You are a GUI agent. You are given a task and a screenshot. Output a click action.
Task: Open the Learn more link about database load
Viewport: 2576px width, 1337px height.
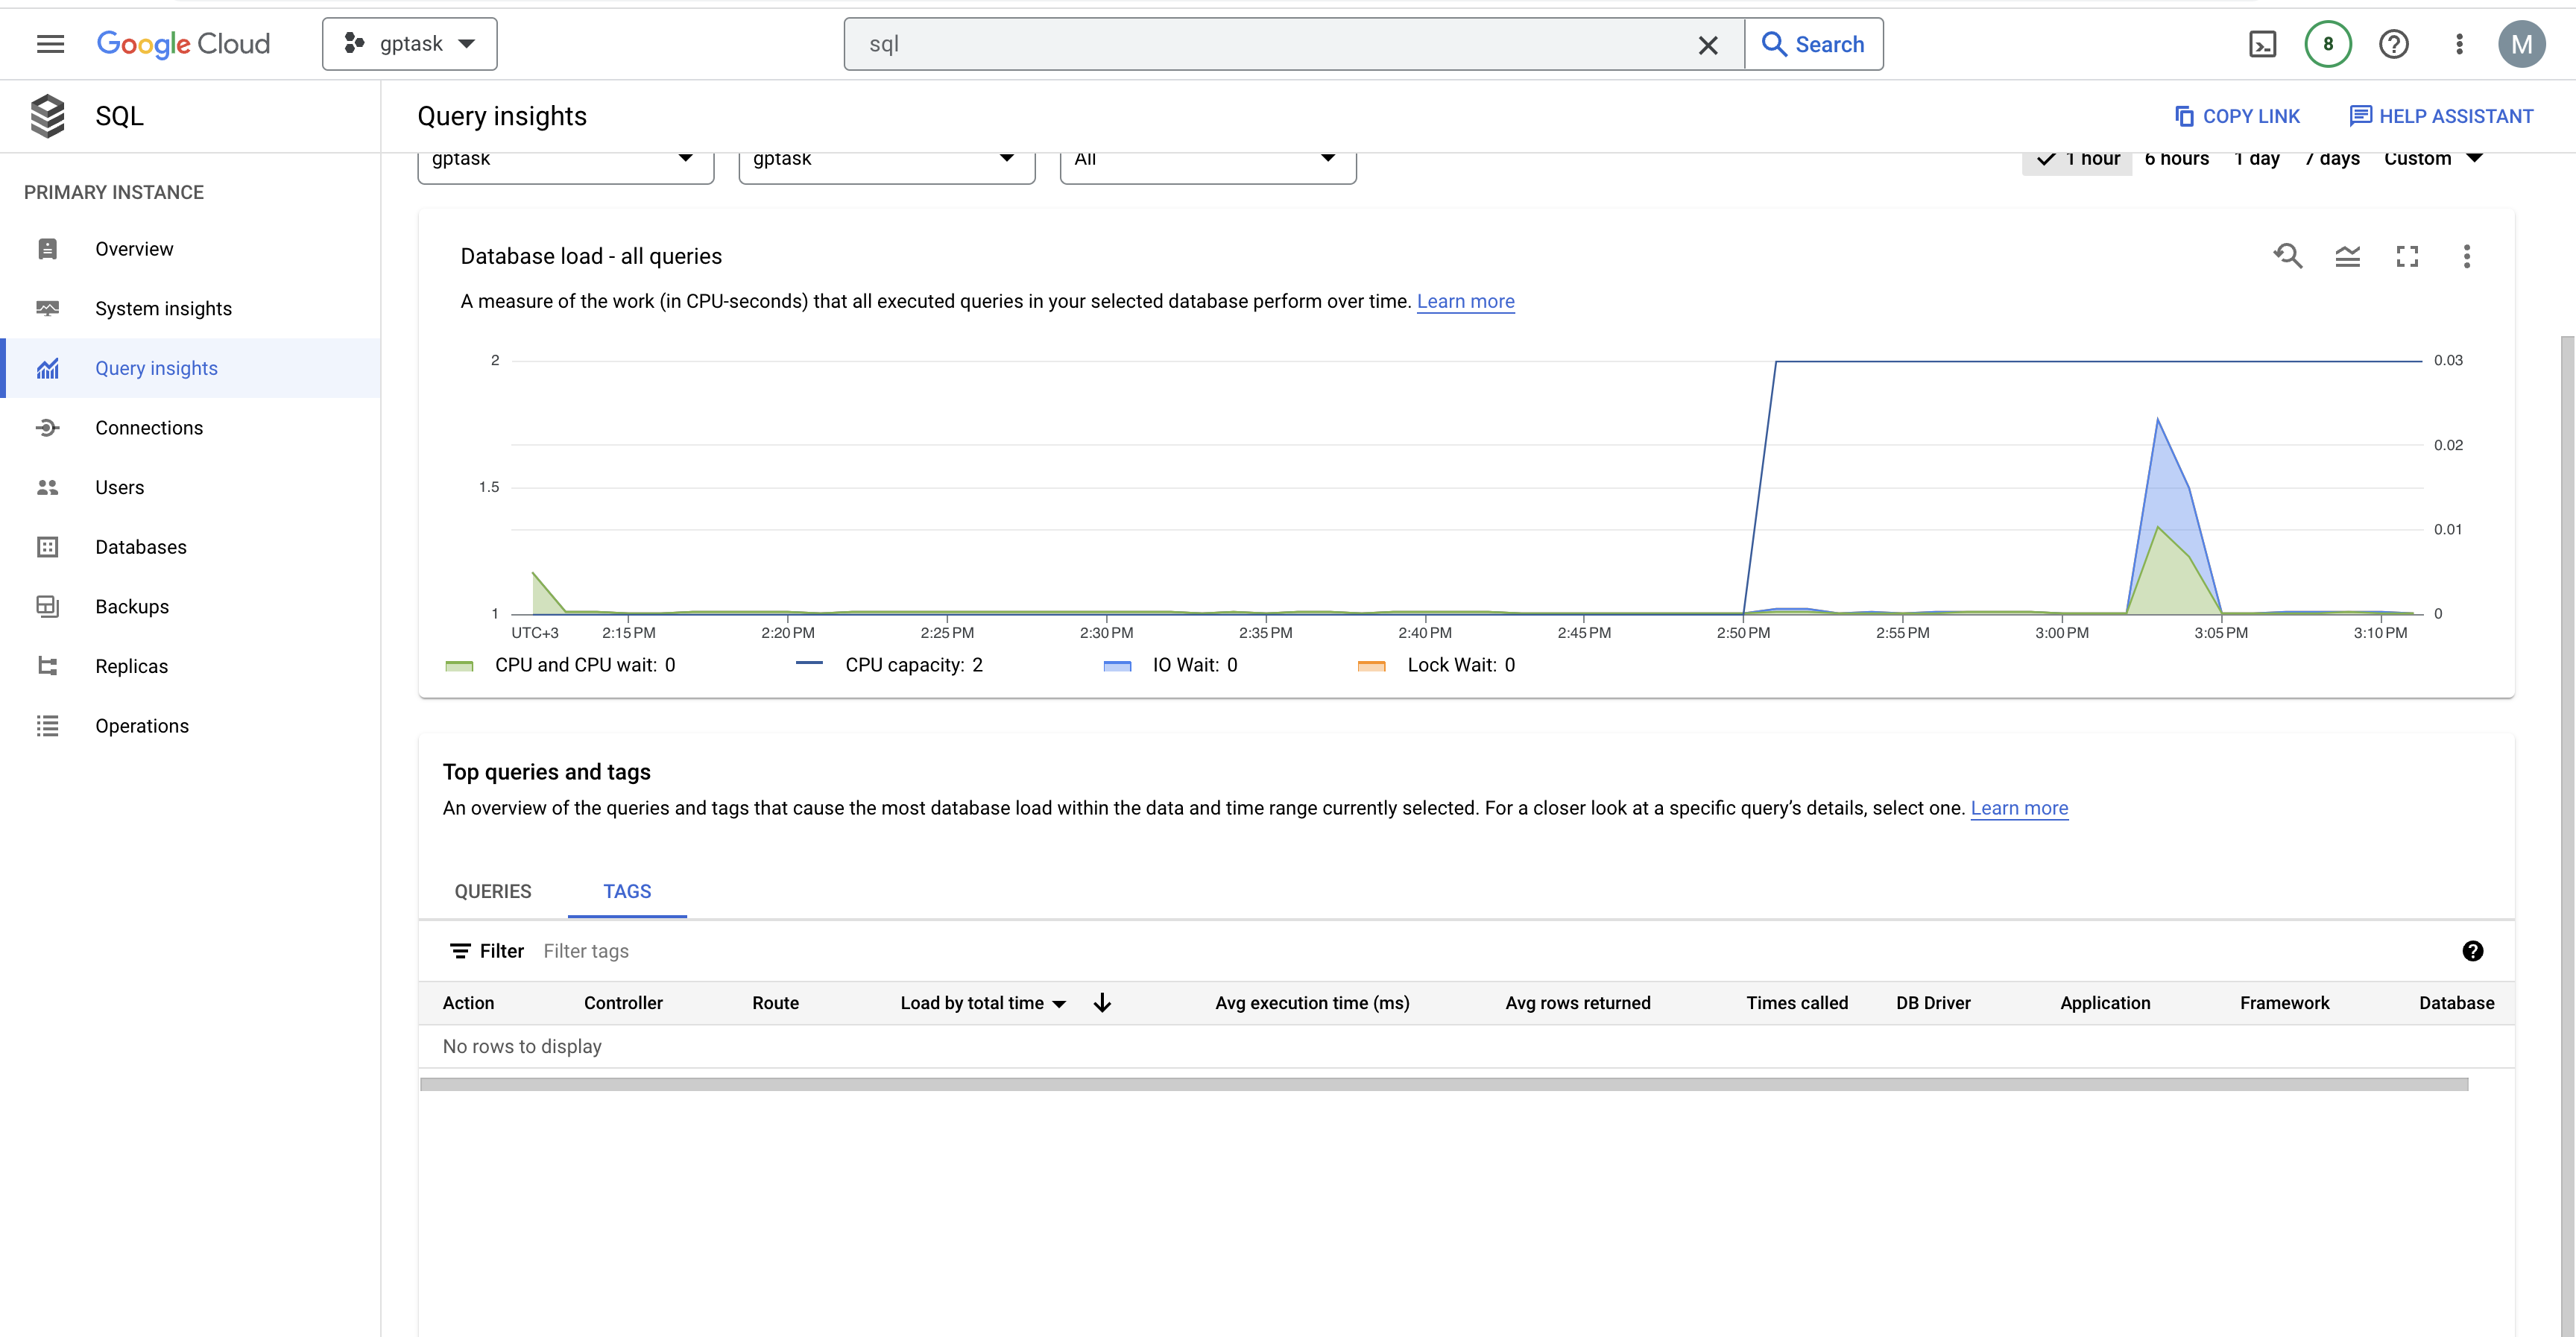[x=1465, y=301]
